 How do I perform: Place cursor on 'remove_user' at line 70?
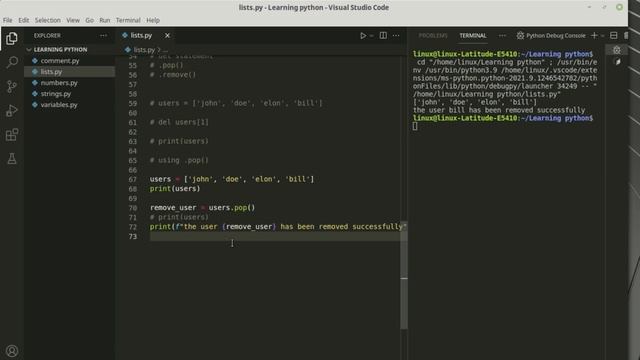173,208
